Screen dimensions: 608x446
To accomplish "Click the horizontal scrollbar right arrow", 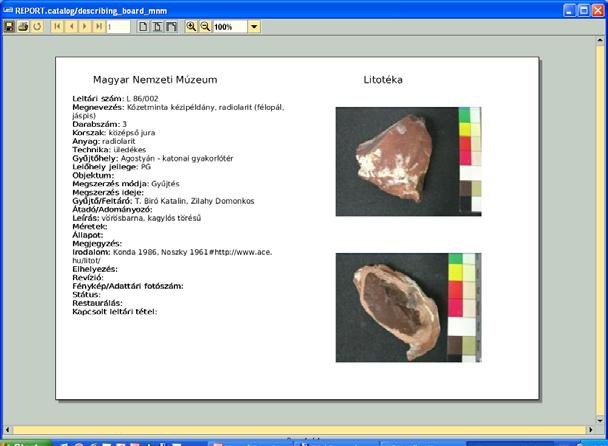I will pyautogui.click(x=590, y=430).
